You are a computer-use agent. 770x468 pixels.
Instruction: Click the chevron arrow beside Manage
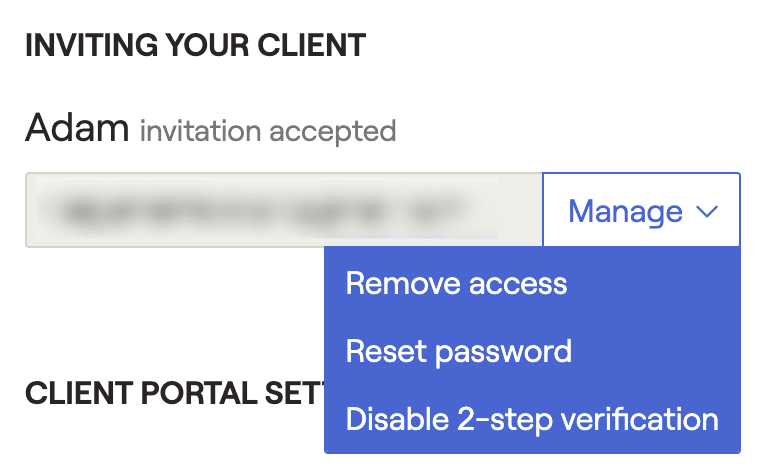pyautogui.click(x=707, y=212)
